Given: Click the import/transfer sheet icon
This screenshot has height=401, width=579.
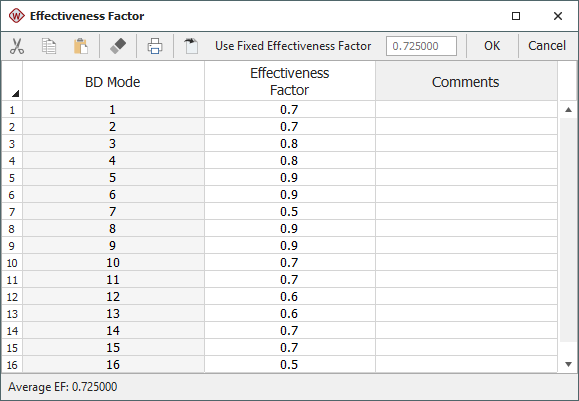Looking at the screenshot, I should click(191, 46).
